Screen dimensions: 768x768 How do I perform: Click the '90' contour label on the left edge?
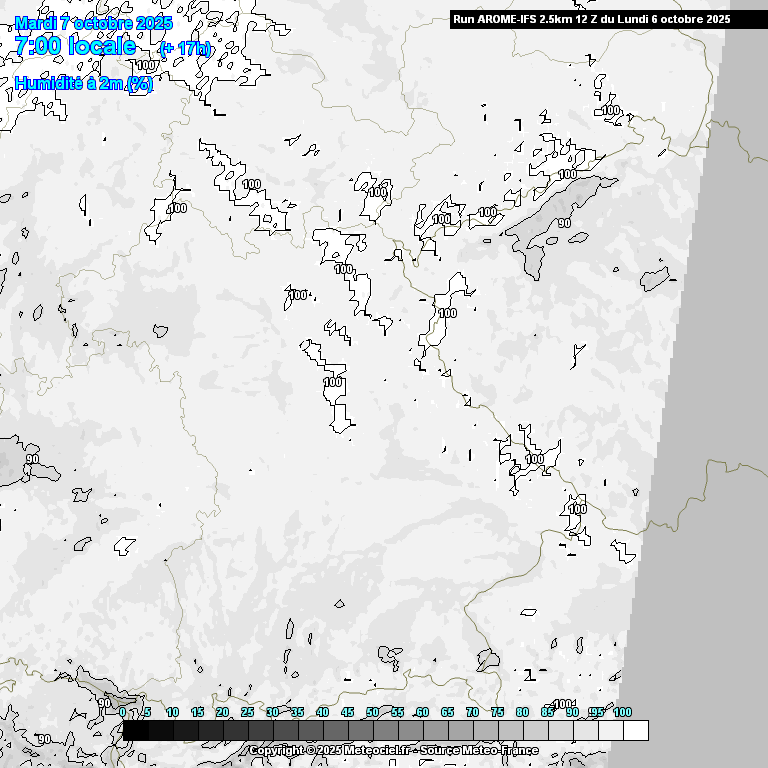pos(32,459)
